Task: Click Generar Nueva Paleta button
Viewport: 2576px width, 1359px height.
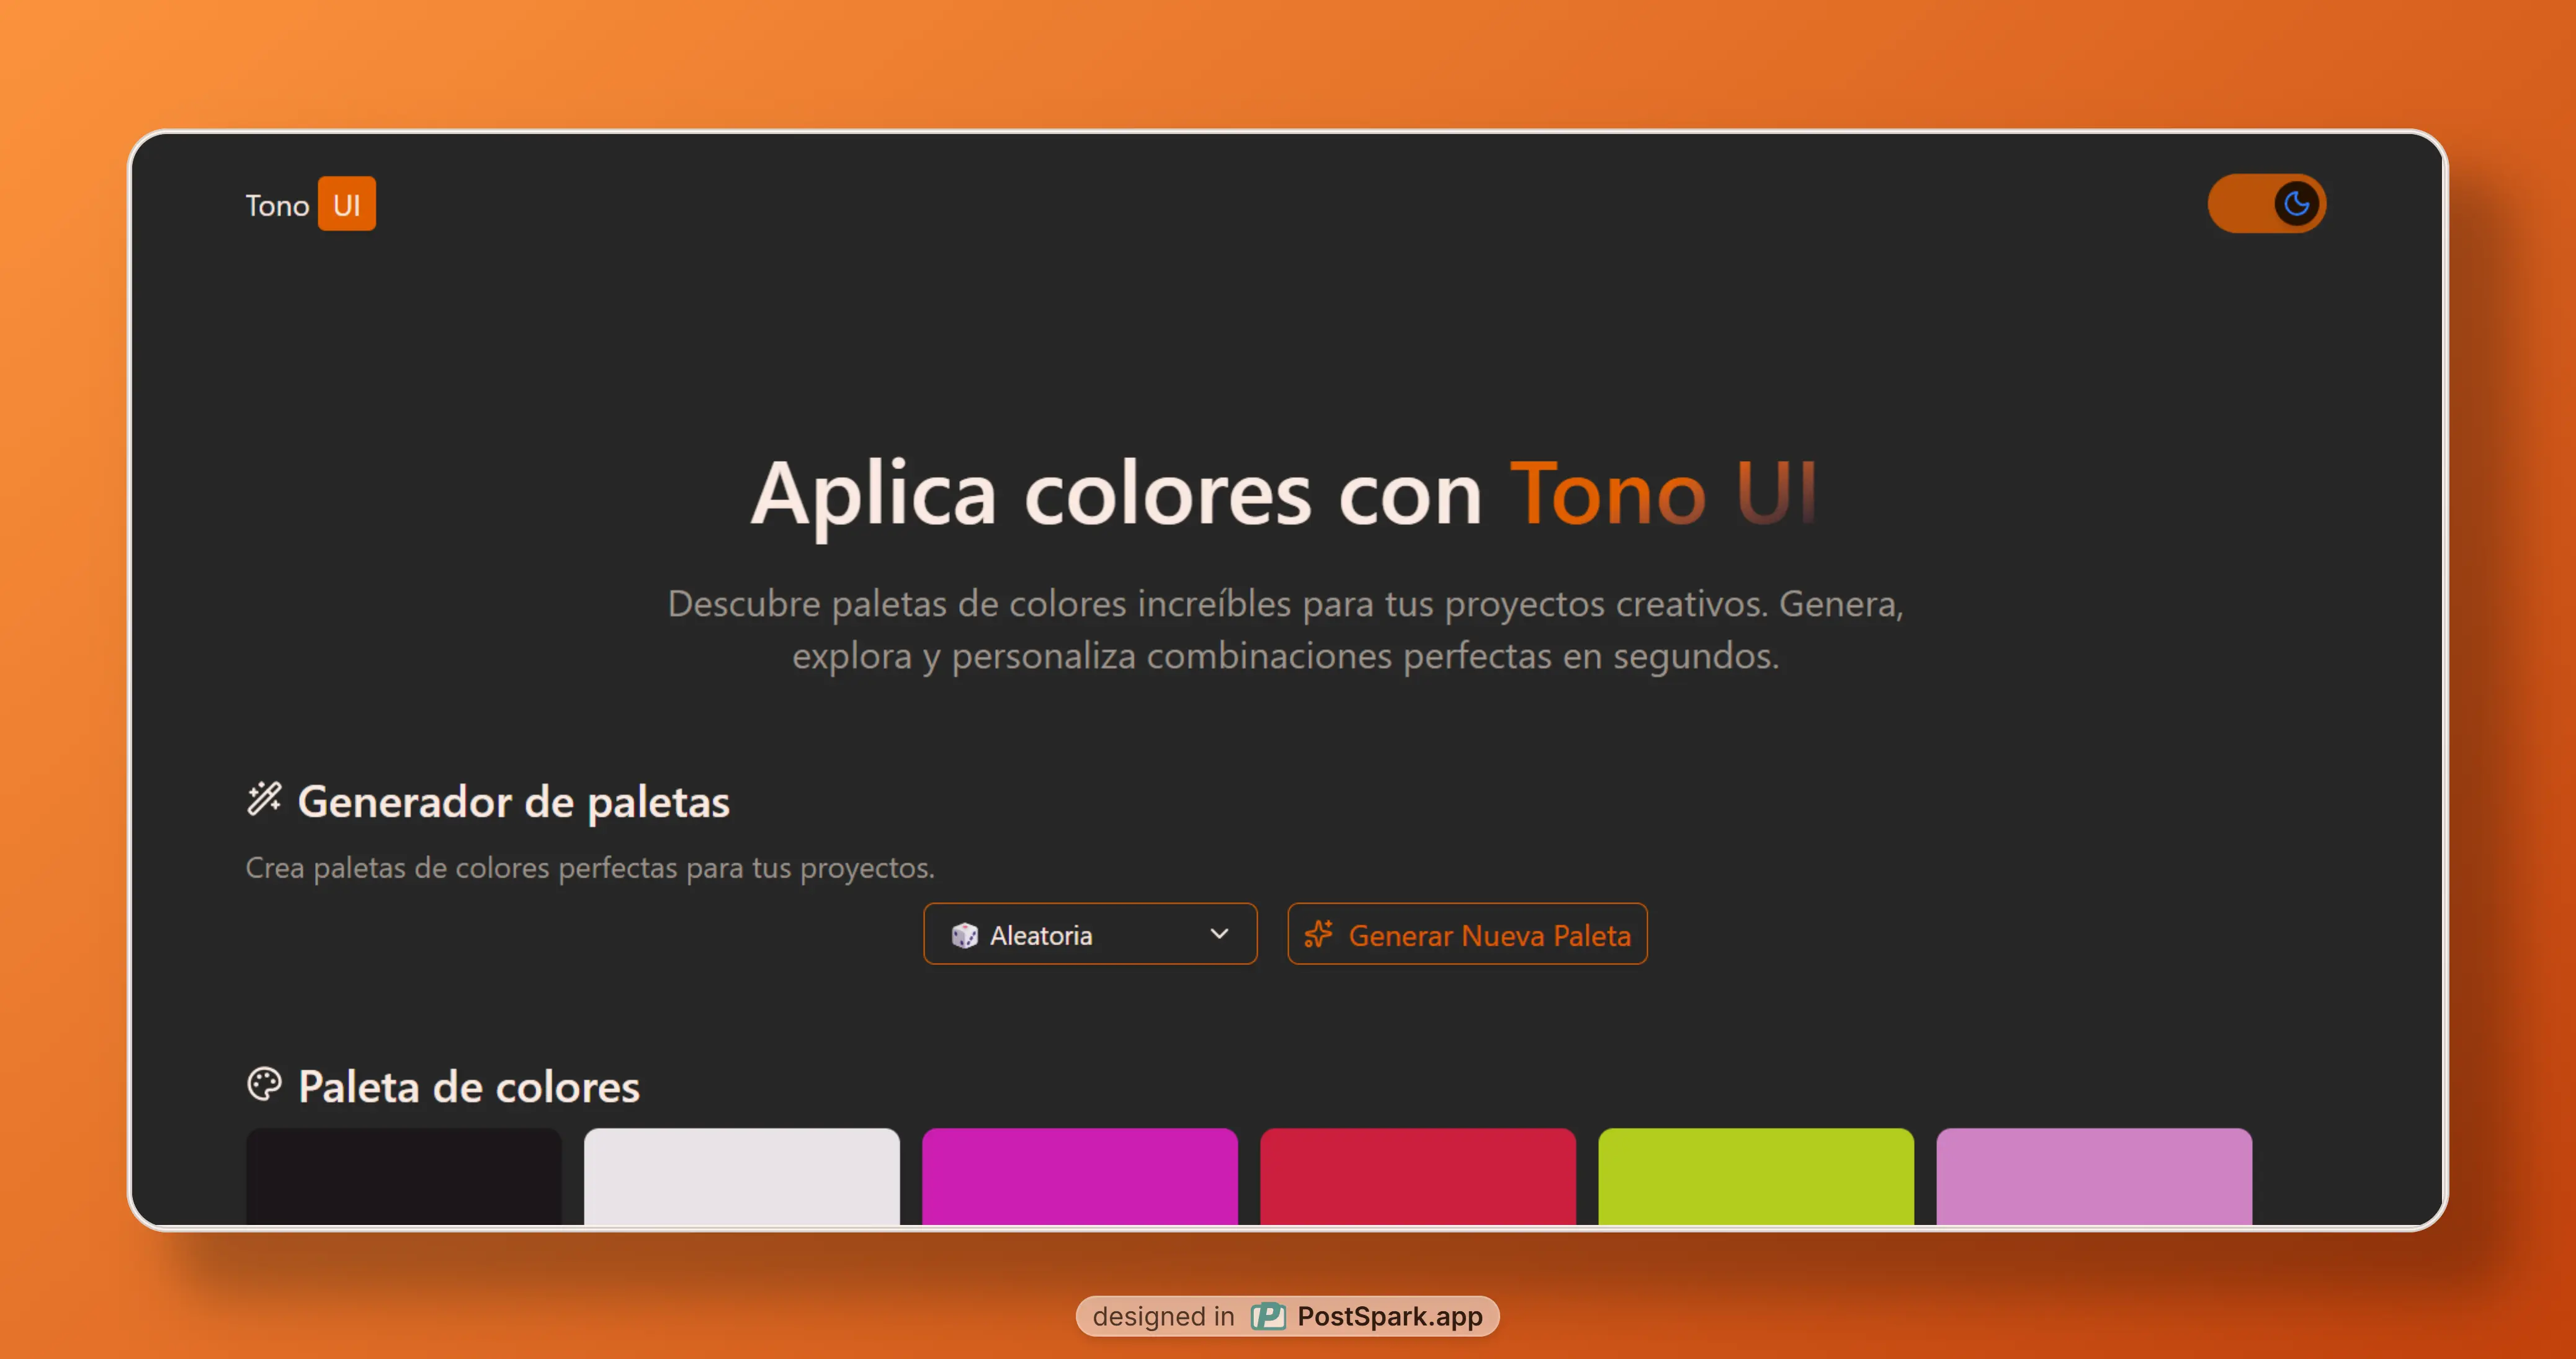Action: pos(1467,934)
